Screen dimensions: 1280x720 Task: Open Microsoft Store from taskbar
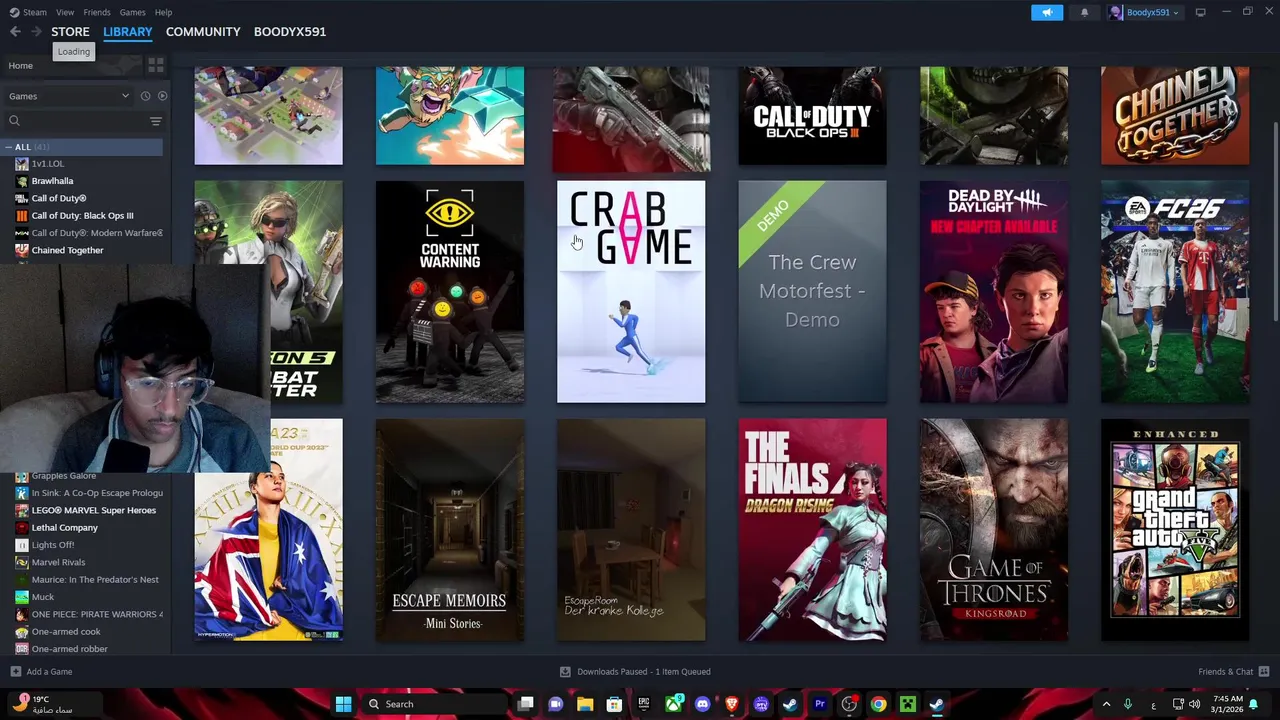click(x=614, y=704)
